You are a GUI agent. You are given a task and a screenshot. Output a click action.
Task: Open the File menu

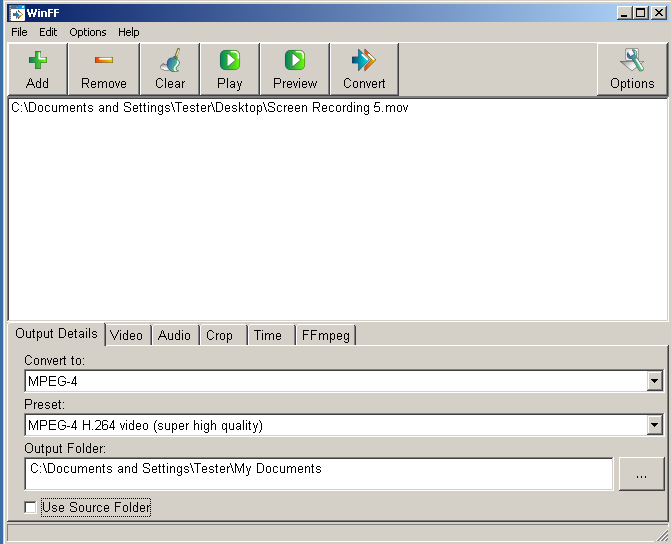19,32
